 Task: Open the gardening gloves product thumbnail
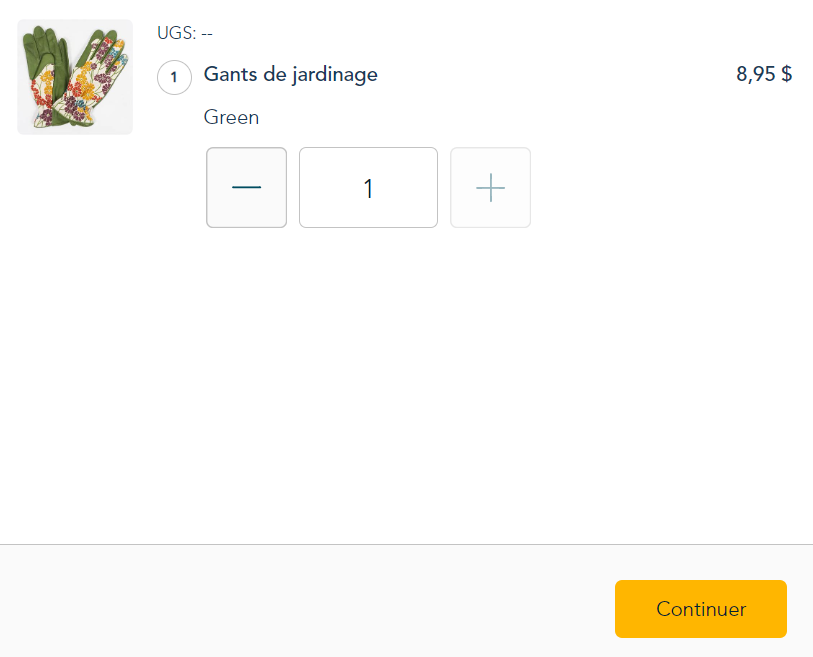[75, 77]
